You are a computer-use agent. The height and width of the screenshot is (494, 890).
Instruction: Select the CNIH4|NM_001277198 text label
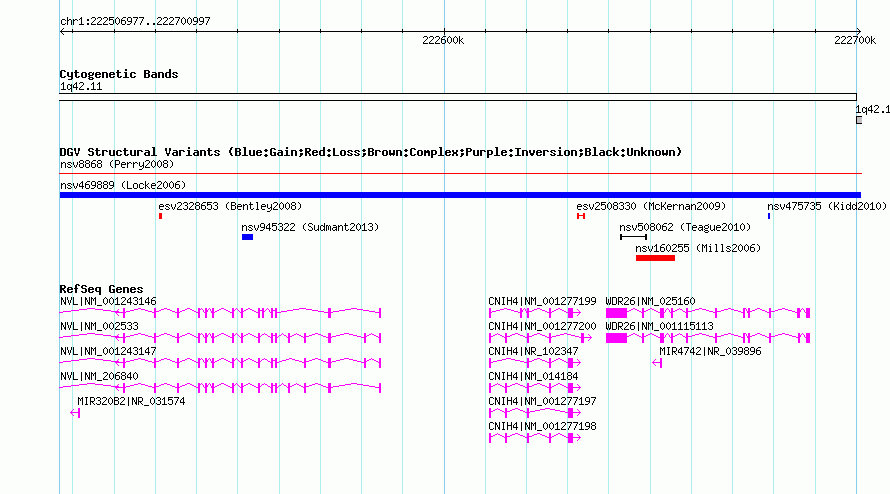coord(542,426)
